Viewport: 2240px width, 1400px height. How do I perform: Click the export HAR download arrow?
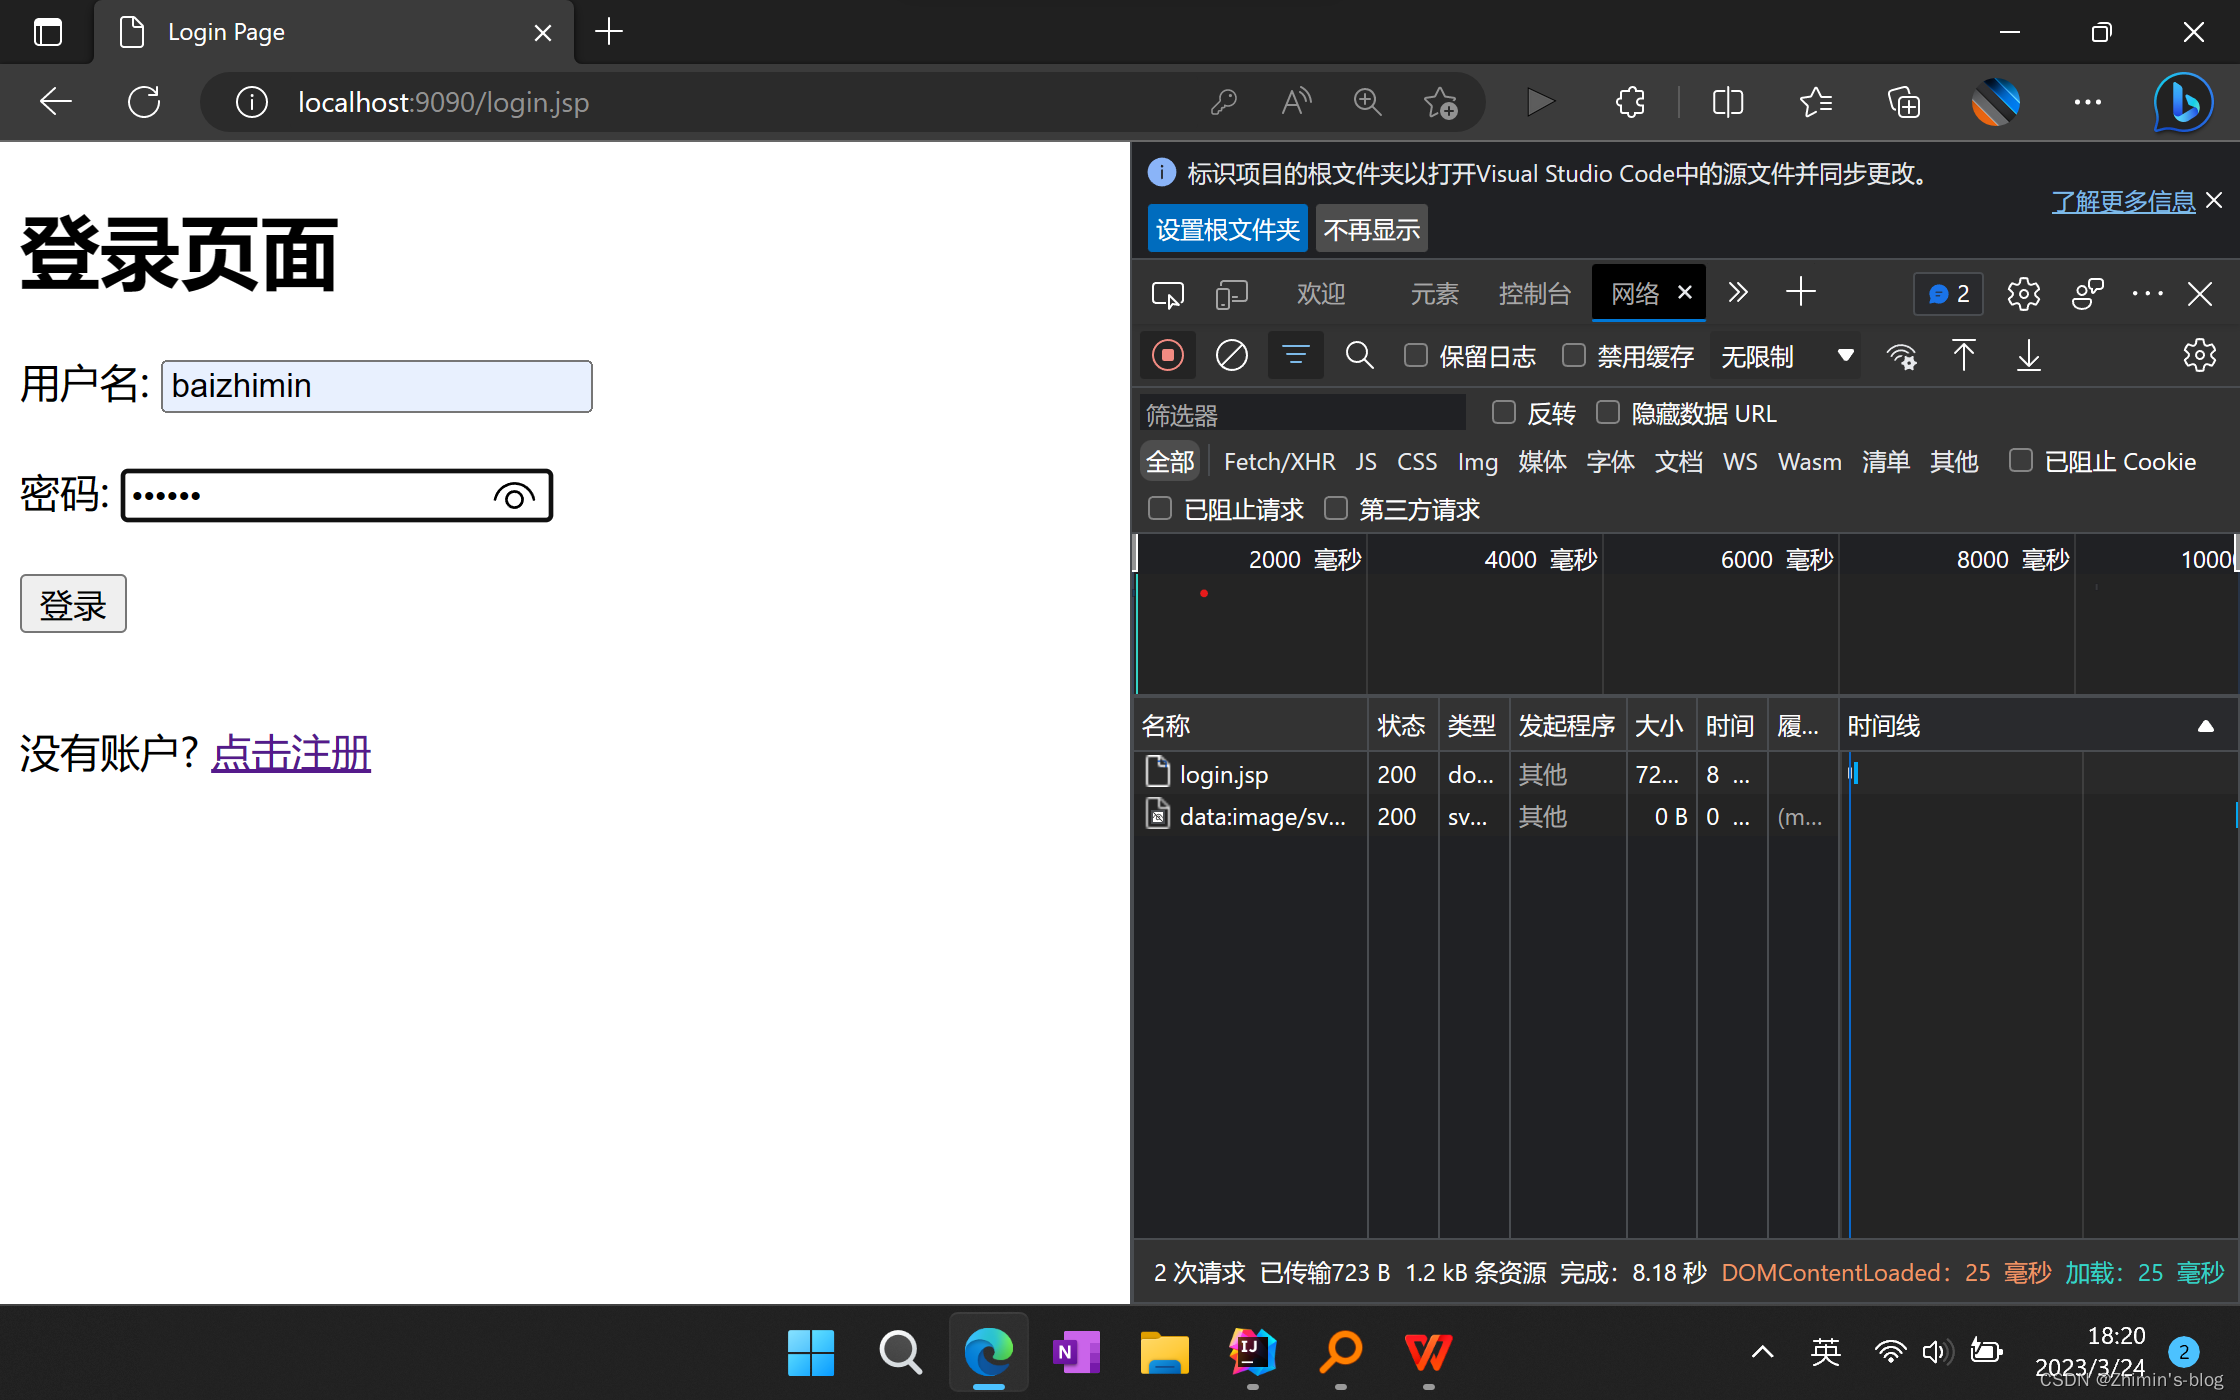(2028, 356)
